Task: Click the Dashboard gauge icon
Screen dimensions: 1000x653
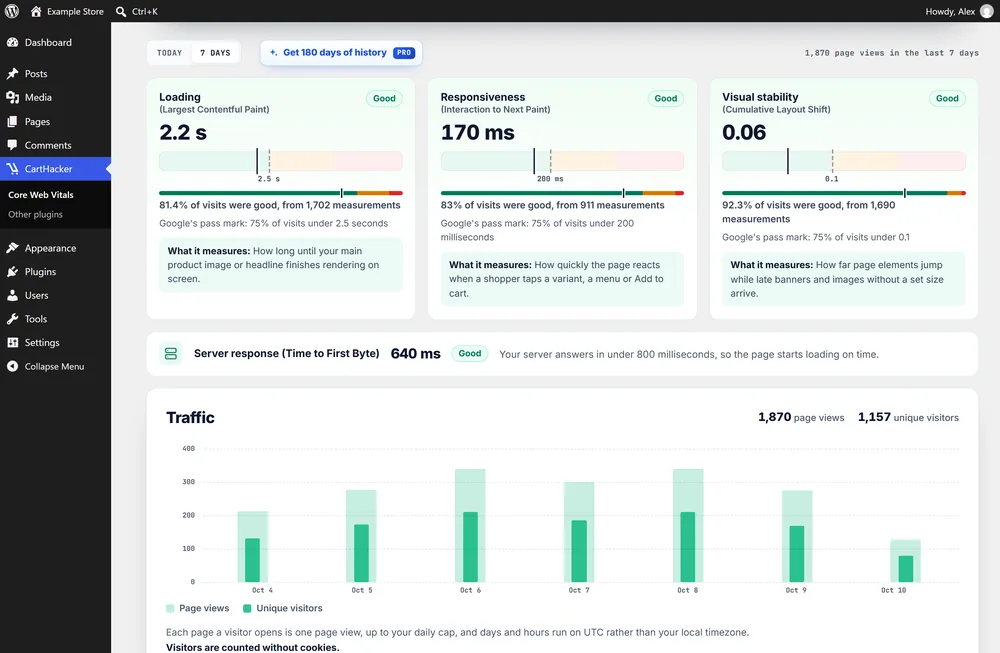Action: [x=12, y=42]
